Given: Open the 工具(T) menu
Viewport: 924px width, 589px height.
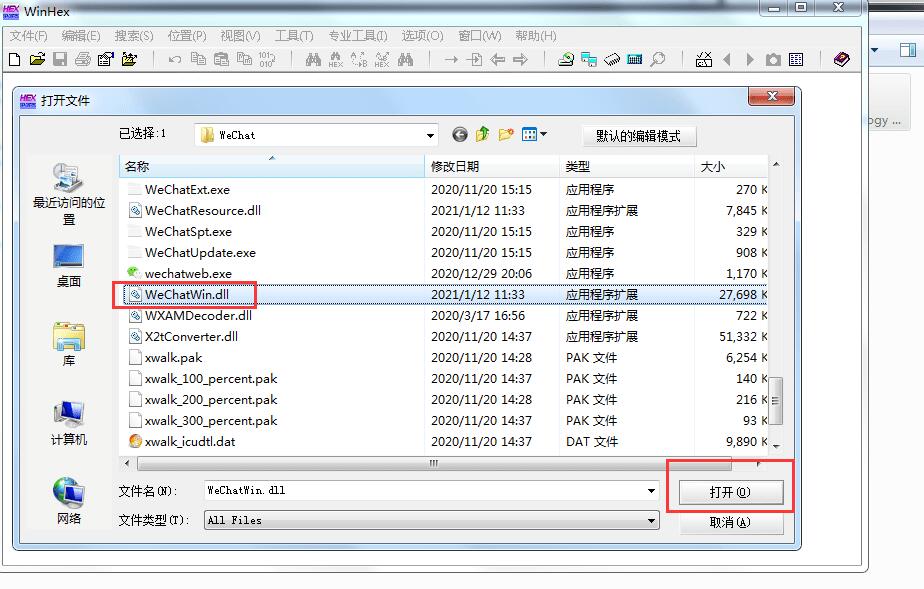Looking at the screenshot, I should 293,36.
